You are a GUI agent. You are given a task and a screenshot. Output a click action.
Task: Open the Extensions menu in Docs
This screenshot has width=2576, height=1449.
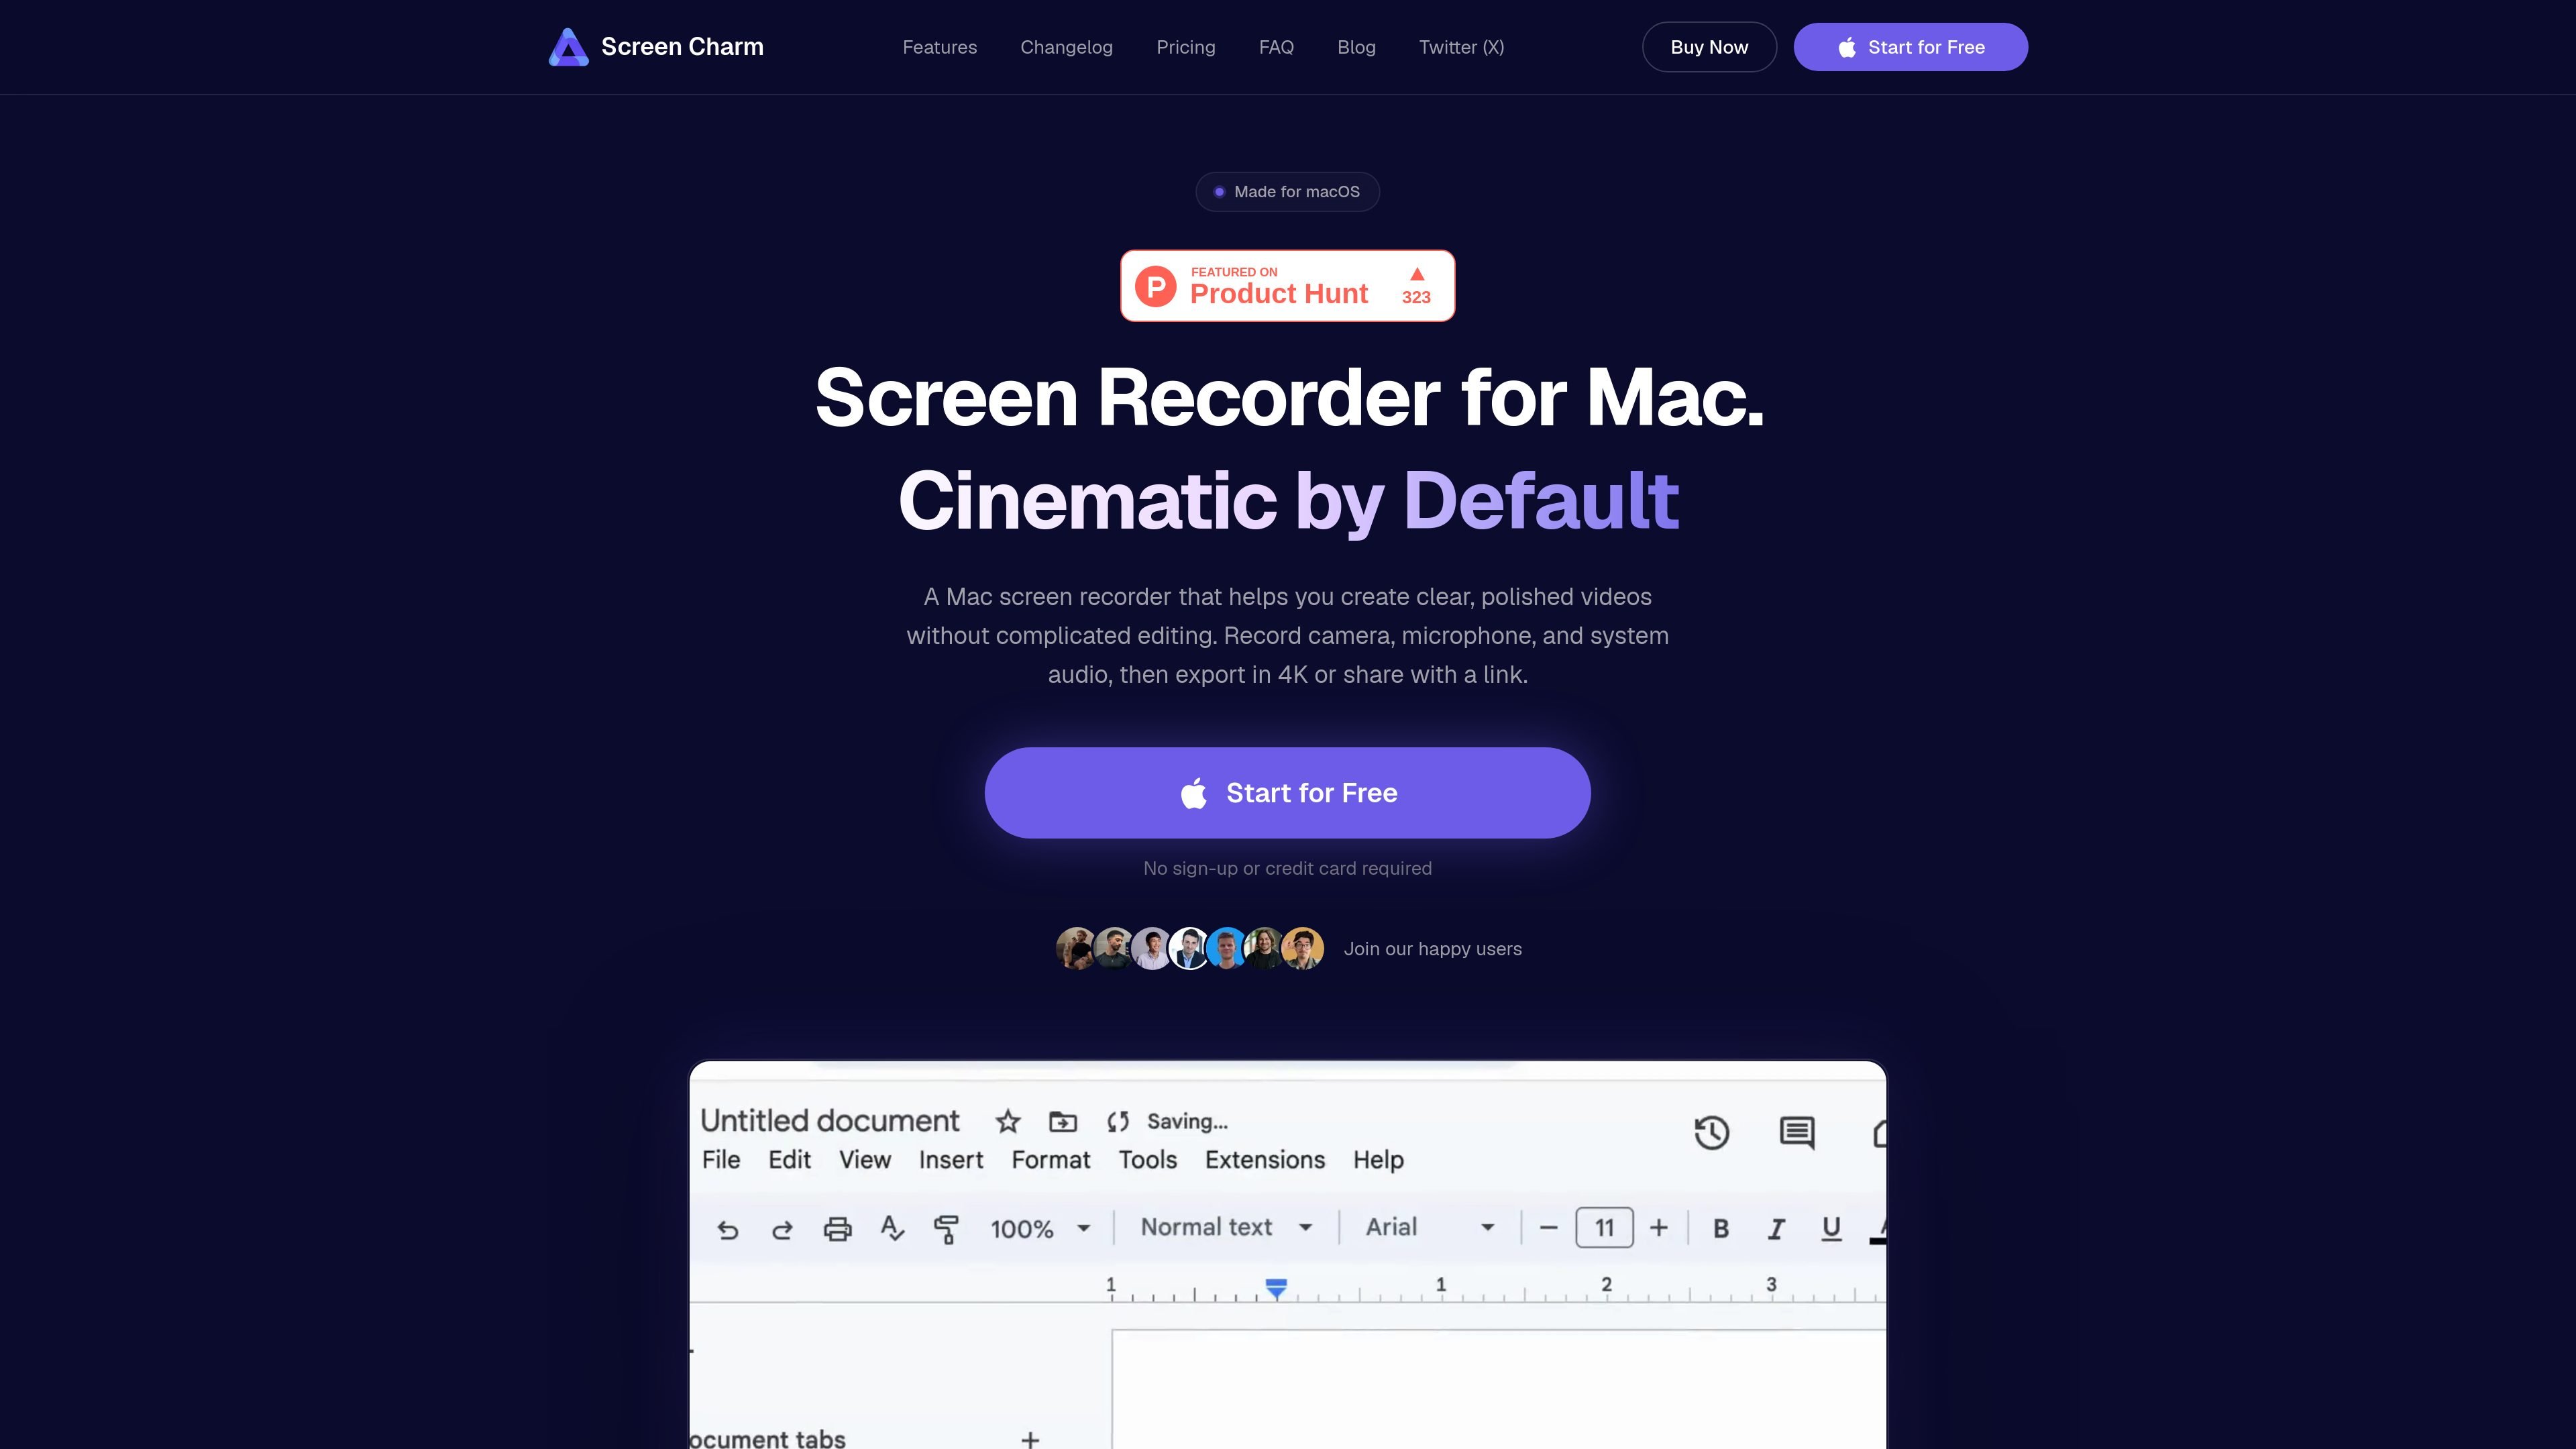tap(1264, 1159)
